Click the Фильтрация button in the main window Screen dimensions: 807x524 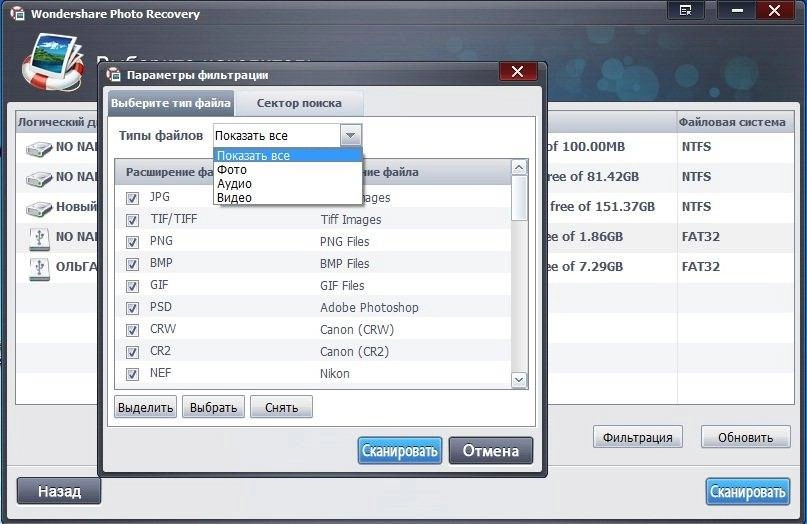[638, 437]
